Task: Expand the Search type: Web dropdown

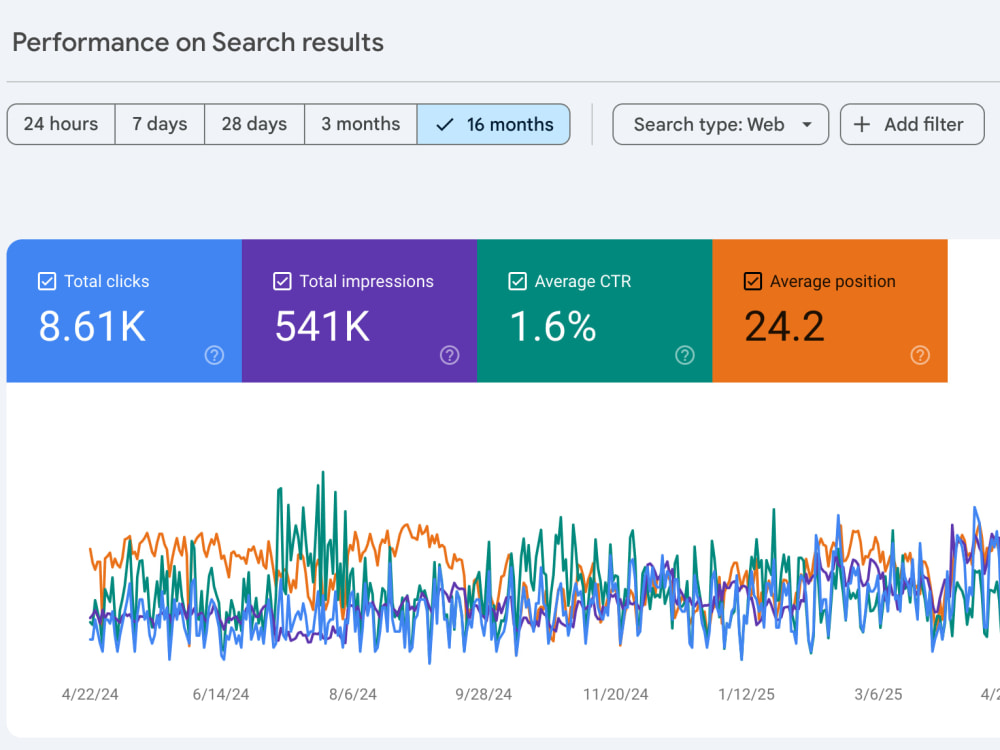Action: [721, 124]
